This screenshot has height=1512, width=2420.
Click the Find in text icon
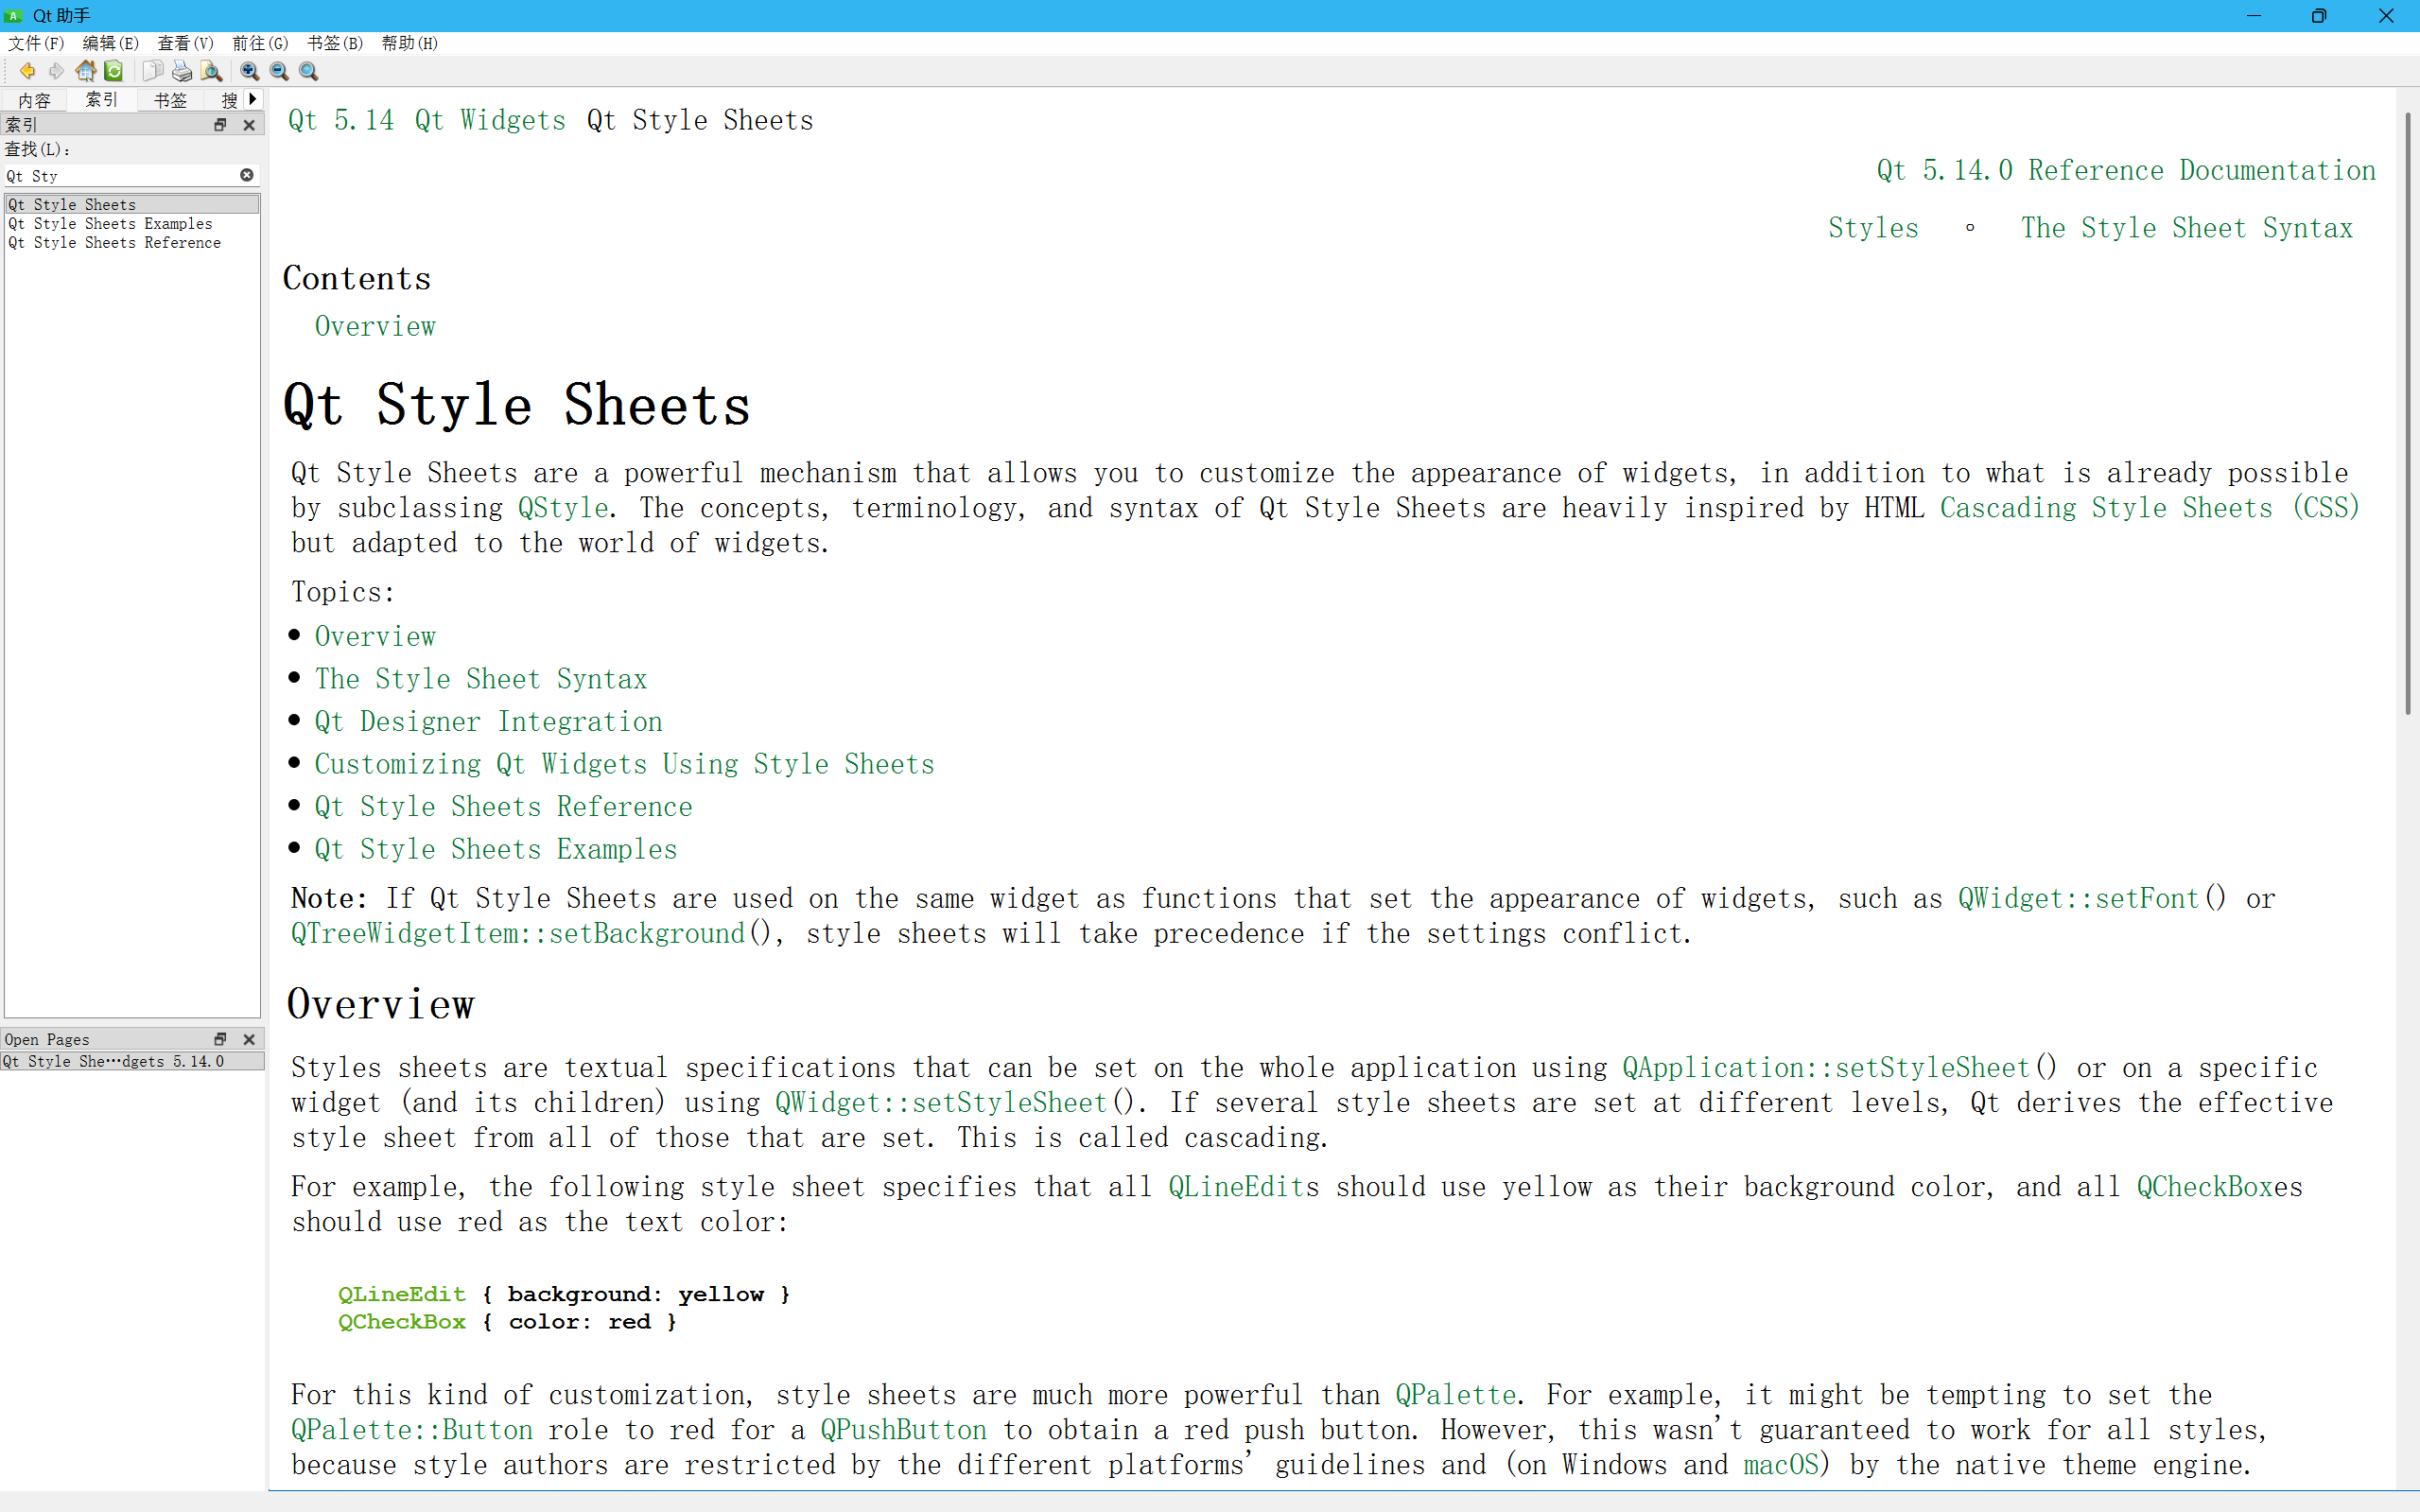click(211, 71)
